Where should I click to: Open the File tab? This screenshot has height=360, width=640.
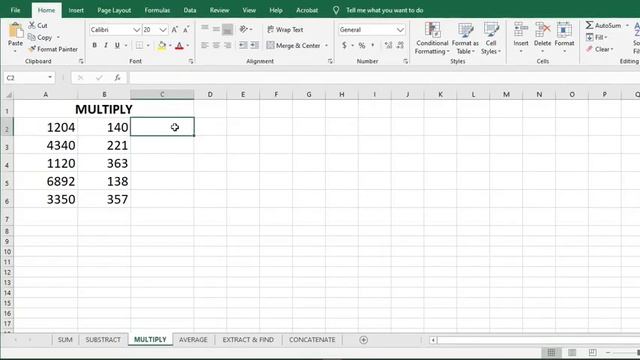pos(16,10)
